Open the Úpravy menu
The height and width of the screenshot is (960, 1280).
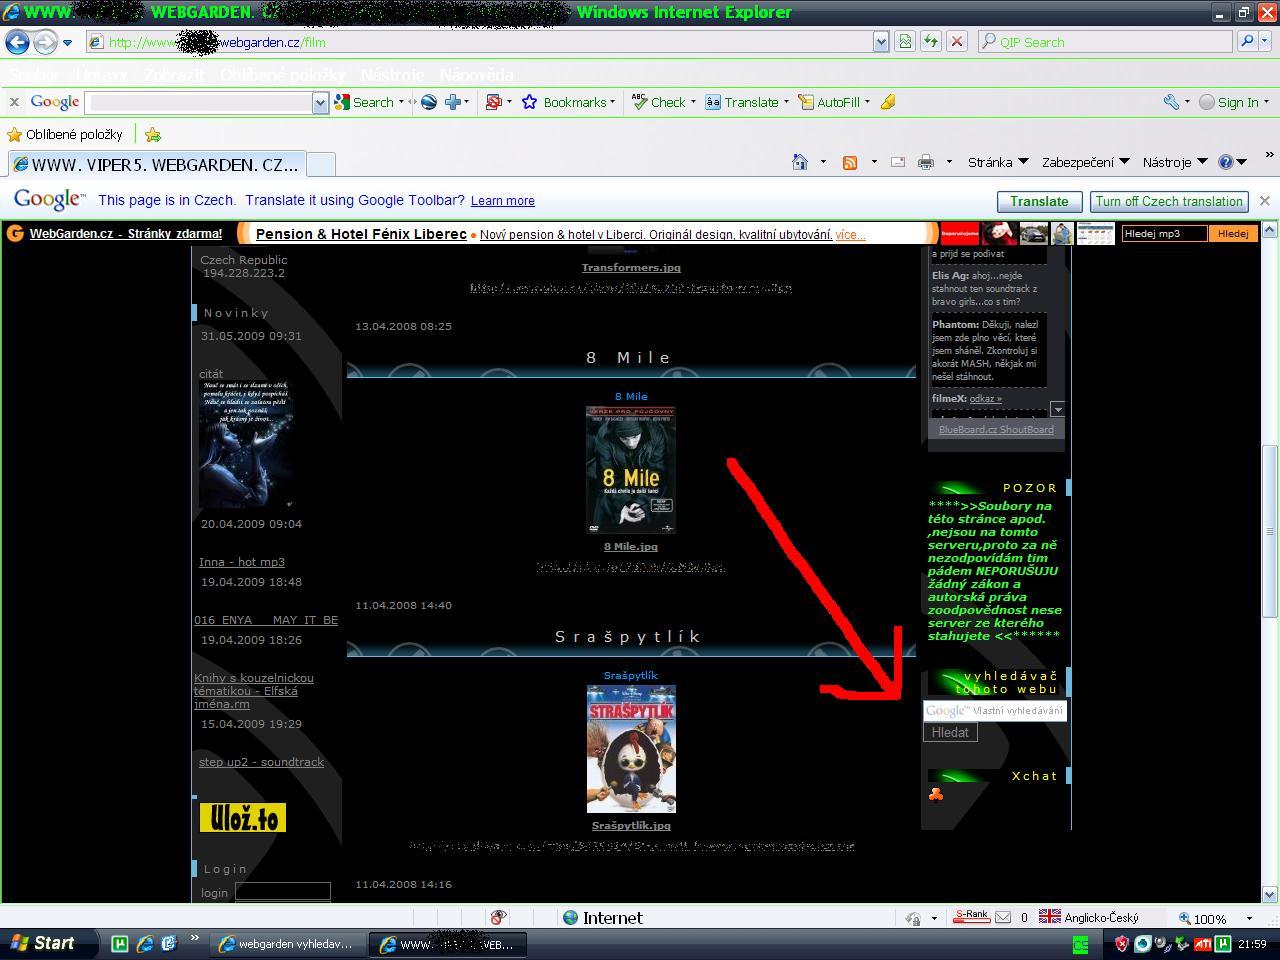(101, 75)
